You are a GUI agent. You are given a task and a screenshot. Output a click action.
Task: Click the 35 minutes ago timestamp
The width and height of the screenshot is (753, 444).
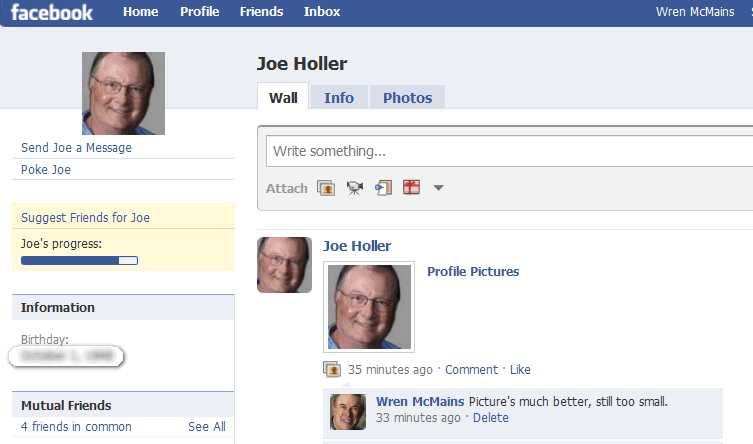coord(390,370)
